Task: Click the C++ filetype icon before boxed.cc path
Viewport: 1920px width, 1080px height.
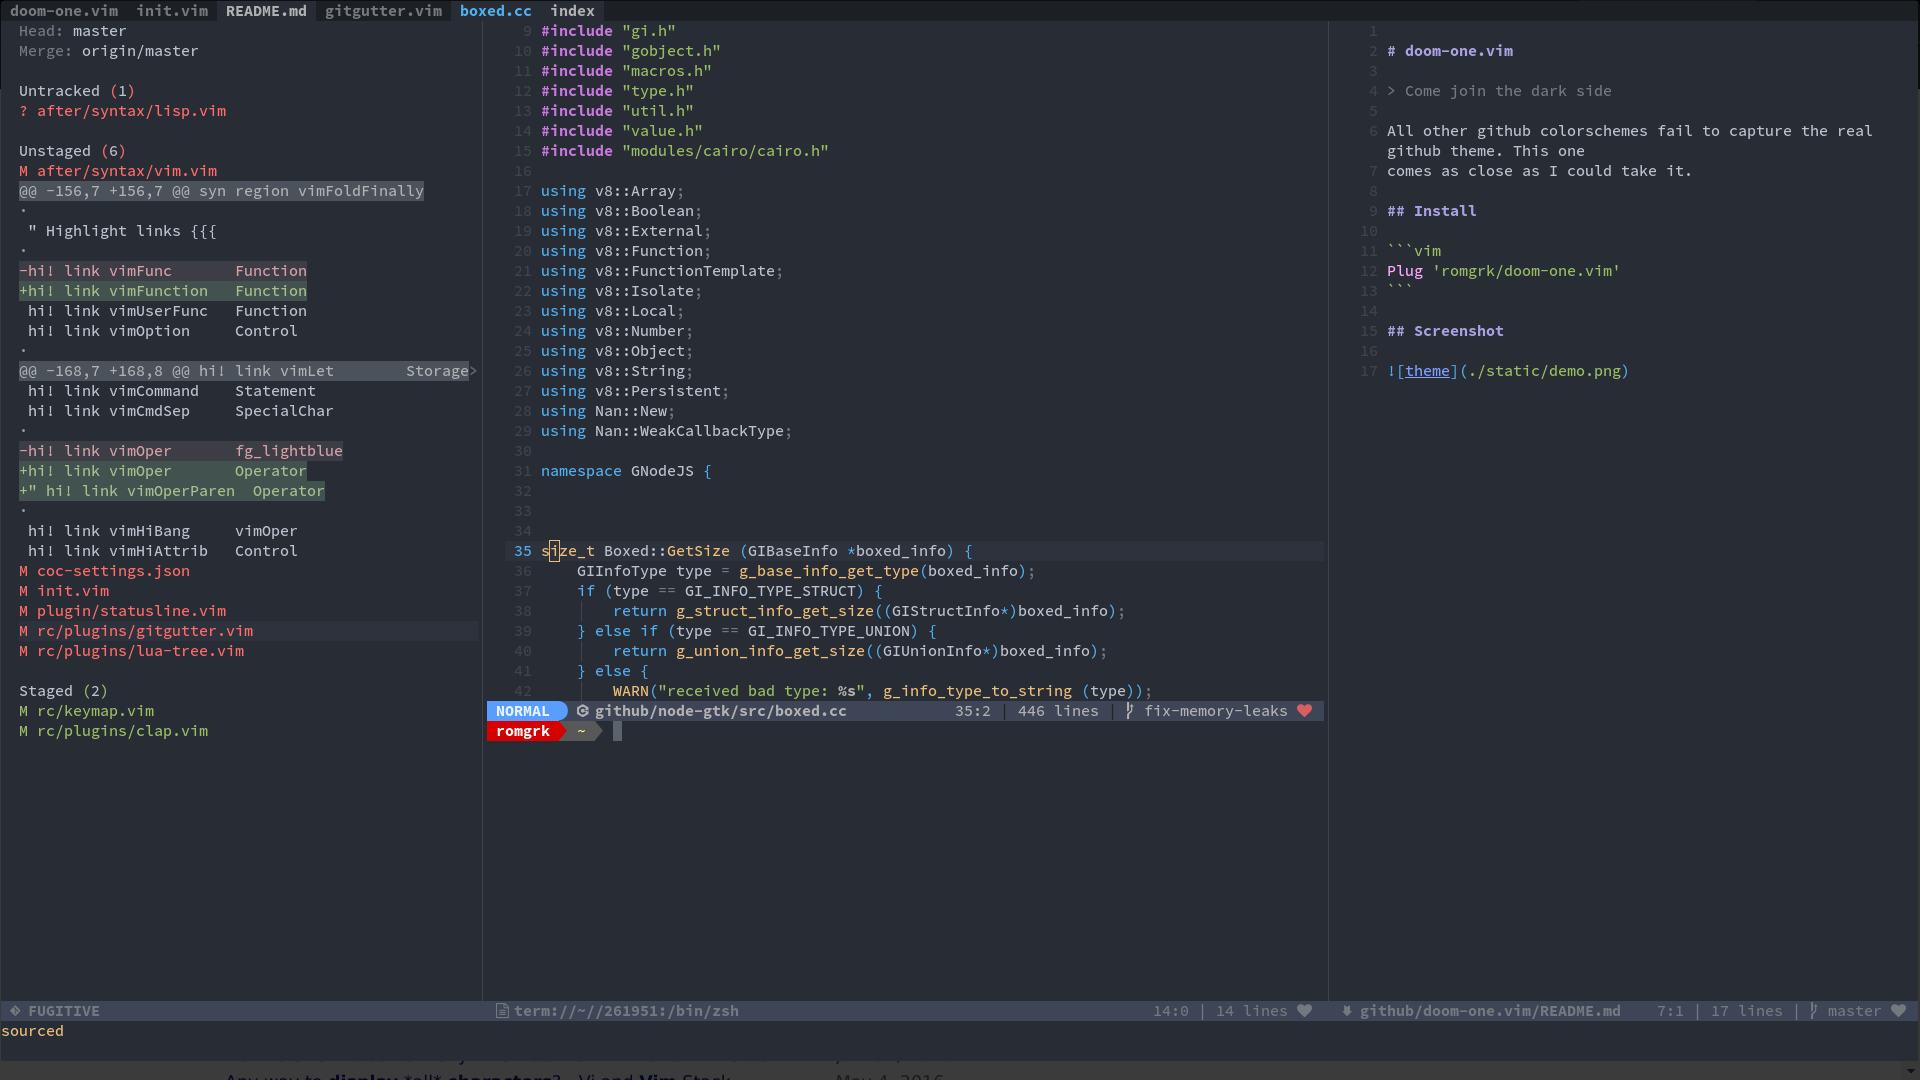Action: coord(583,711)
